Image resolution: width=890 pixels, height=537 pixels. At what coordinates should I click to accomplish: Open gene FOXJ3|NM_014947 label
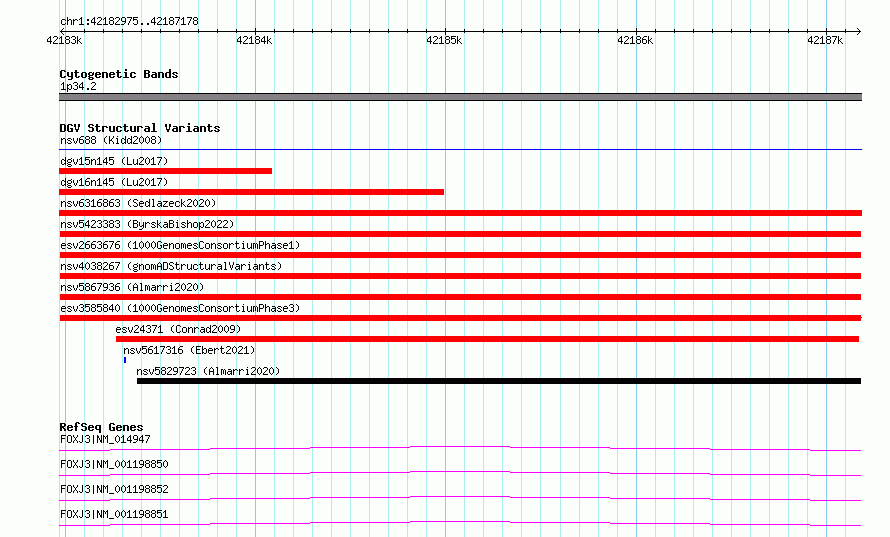[x=105, y=439]
